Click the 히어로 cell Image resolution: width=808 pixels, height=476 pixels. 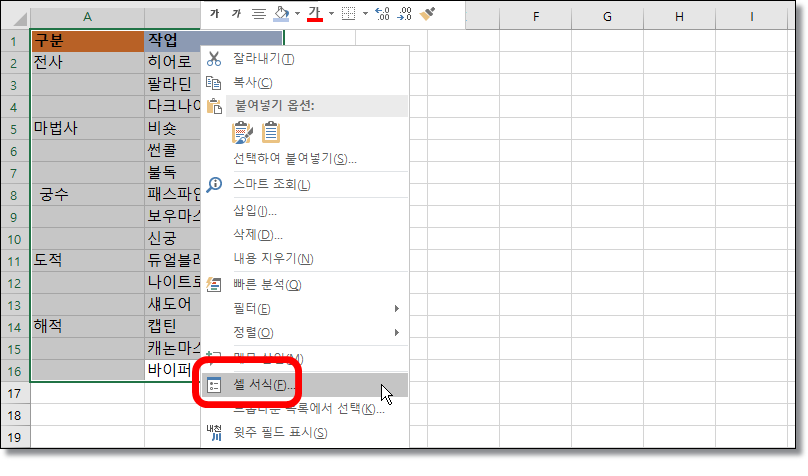(173, 63)
